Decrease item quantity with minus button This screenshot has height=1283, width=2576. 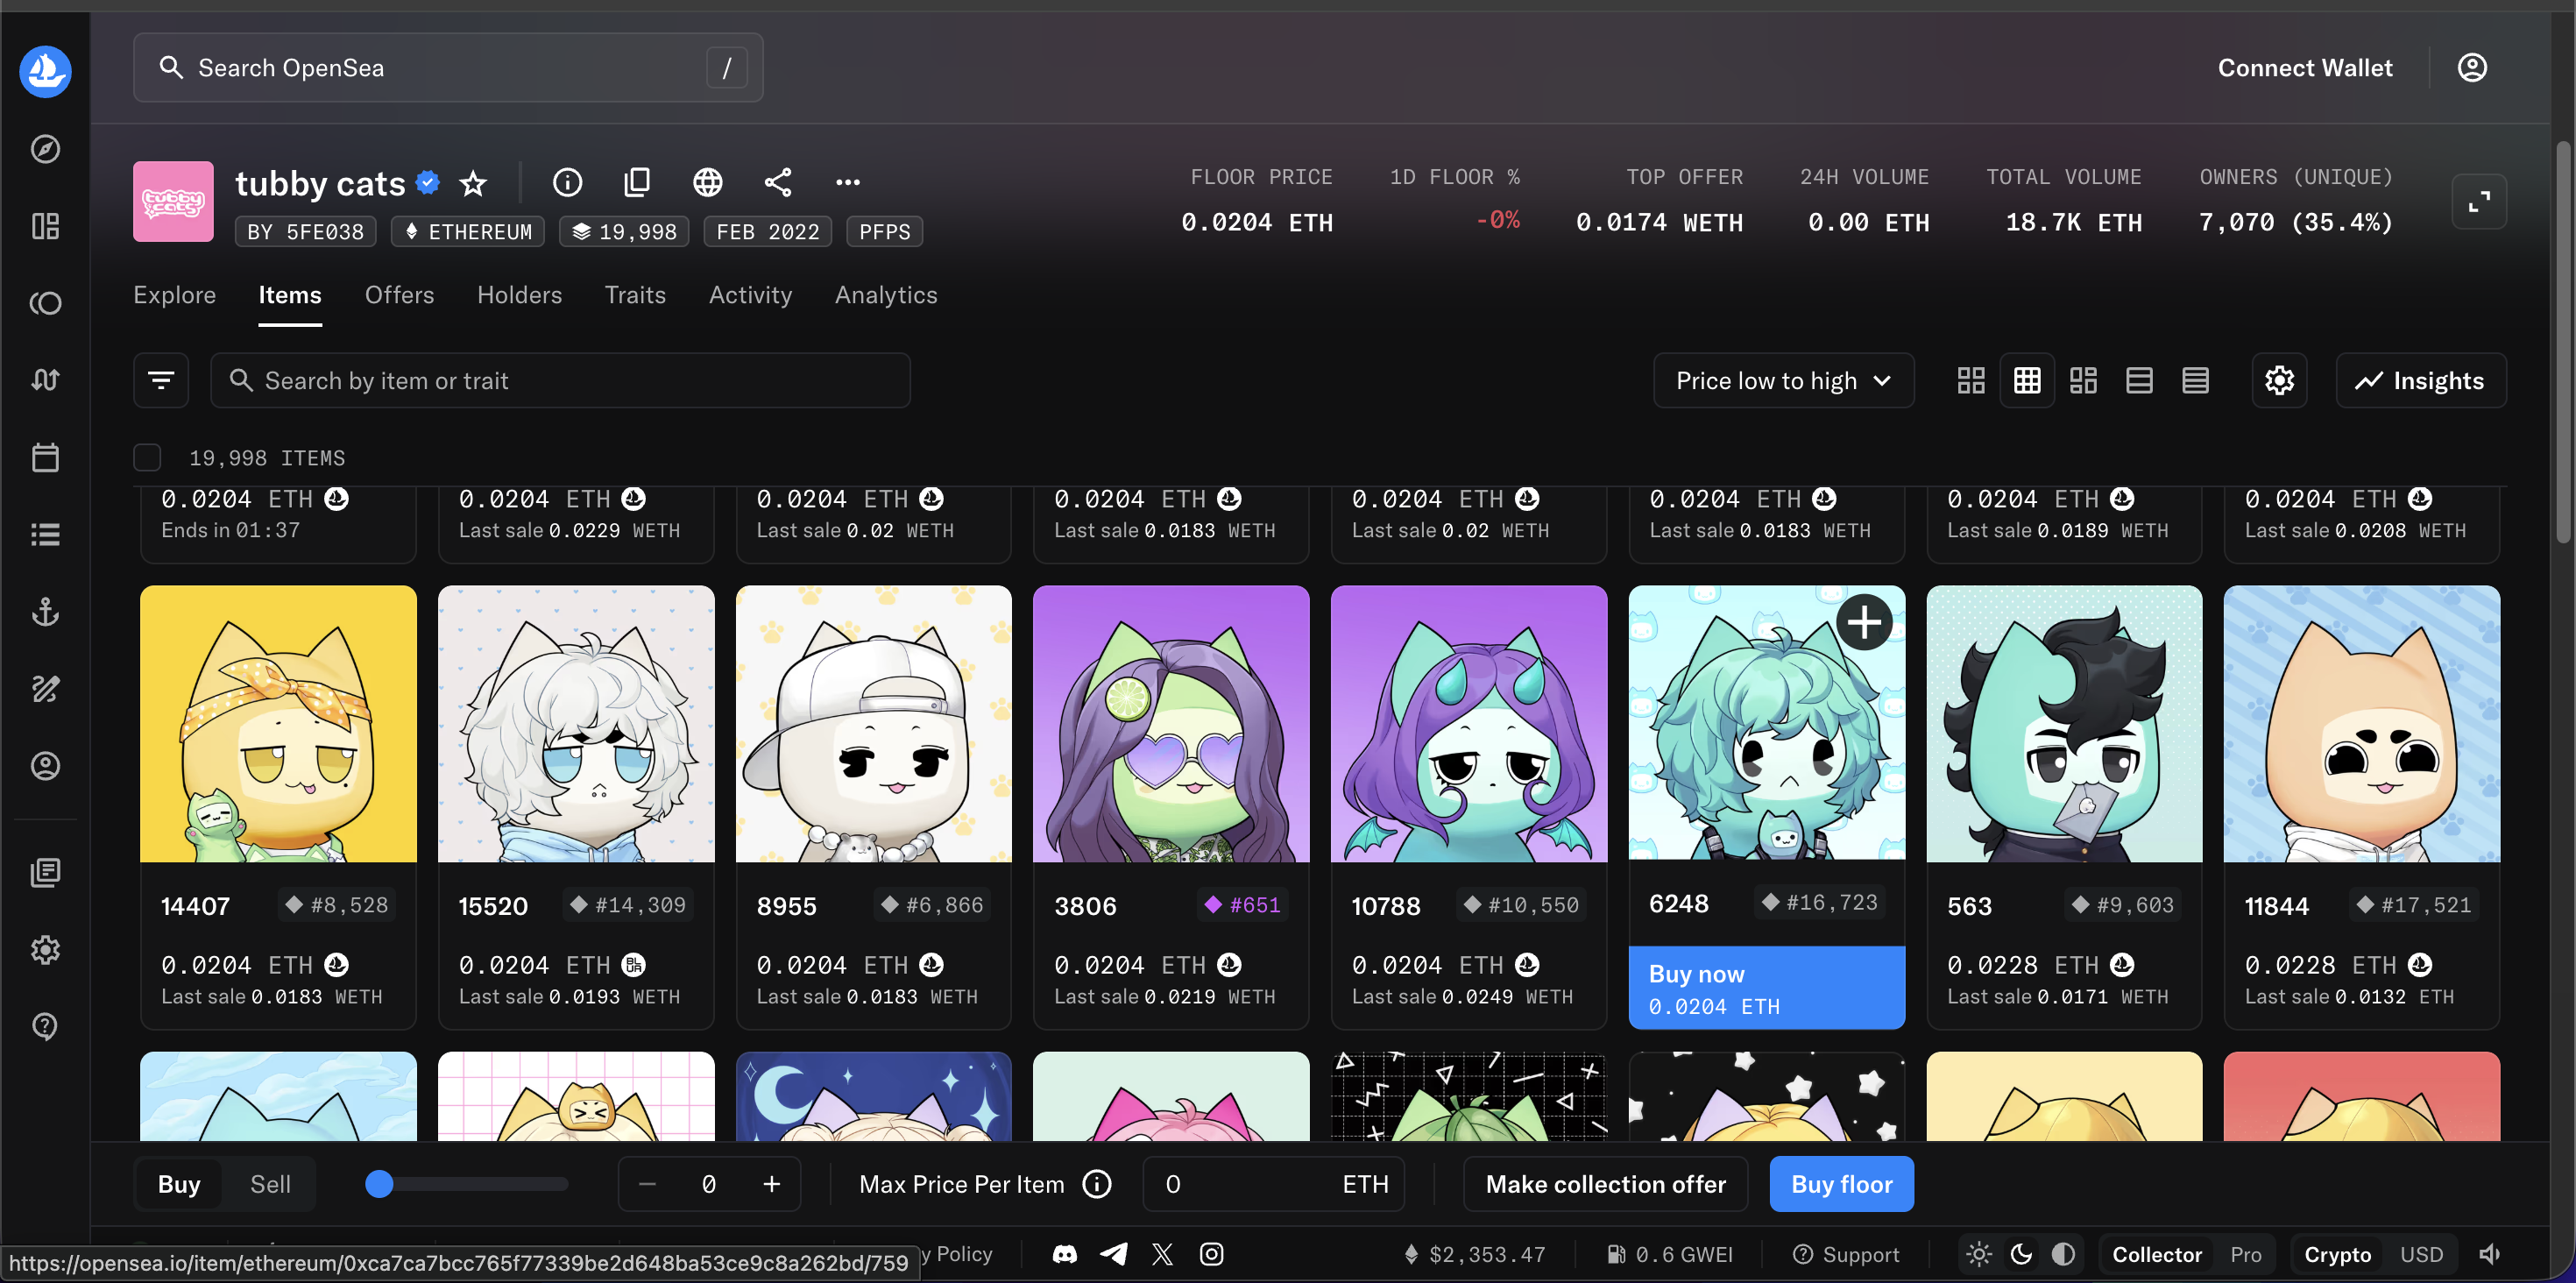pyautogui.click(x=647, y=1184)
